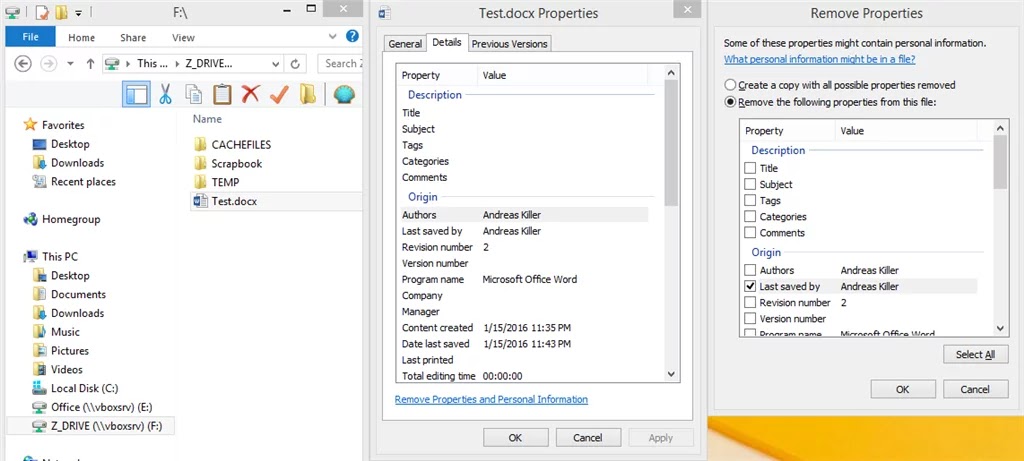
Task: Switch to the Home ribbon tab
Action: tap(81, 38)
